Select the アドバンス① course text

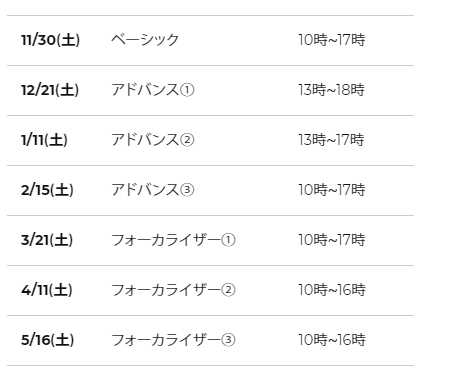tap(153, 90)
